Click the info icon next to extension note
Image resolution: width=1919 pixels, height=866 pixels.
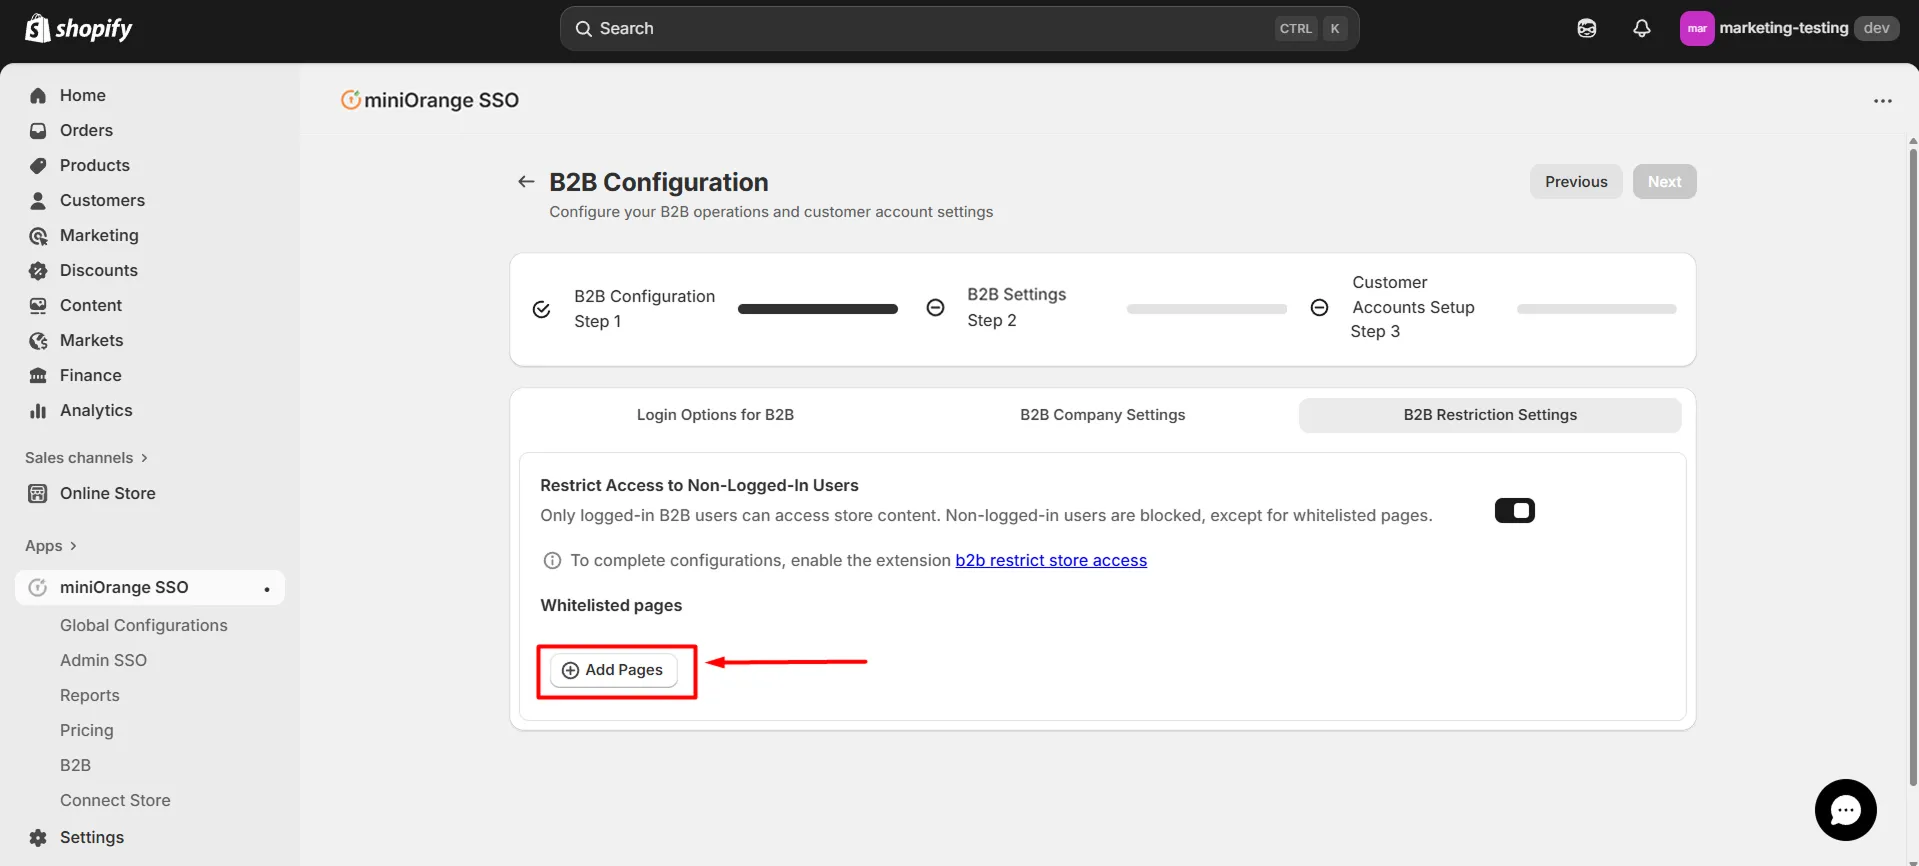point(552,561)
